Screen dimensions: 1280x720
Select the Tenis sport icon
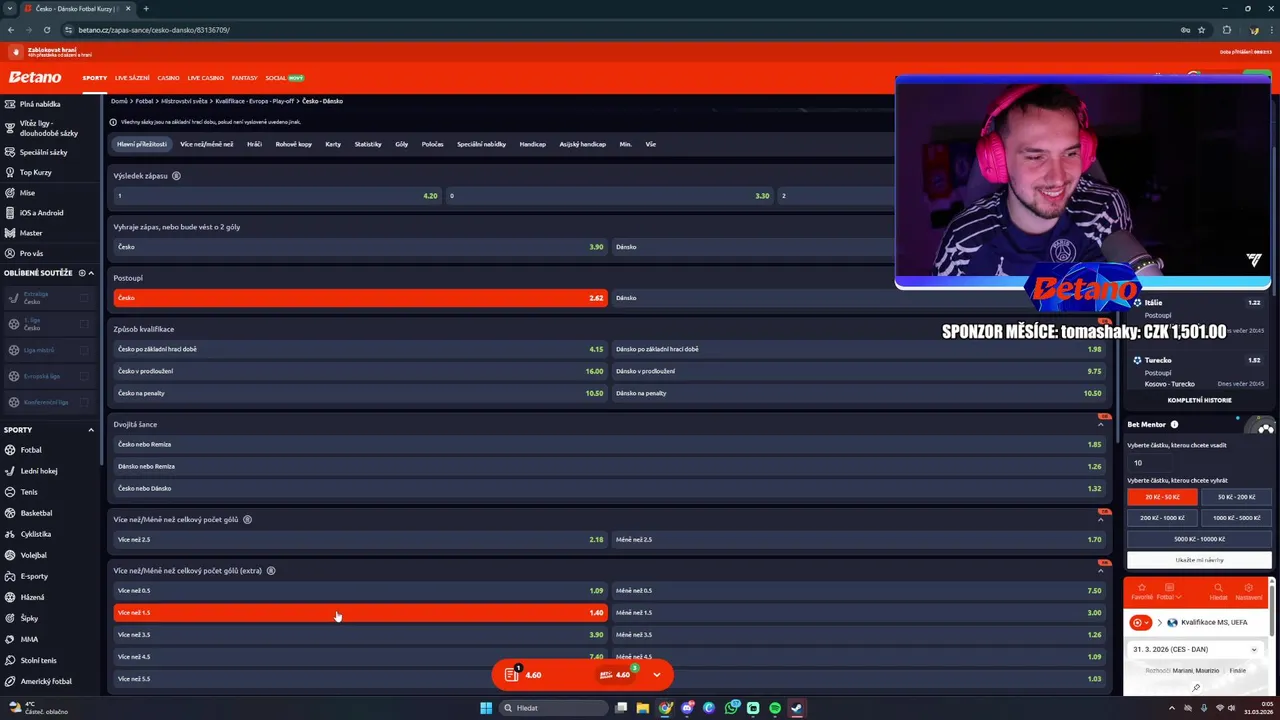click(11, 492)
